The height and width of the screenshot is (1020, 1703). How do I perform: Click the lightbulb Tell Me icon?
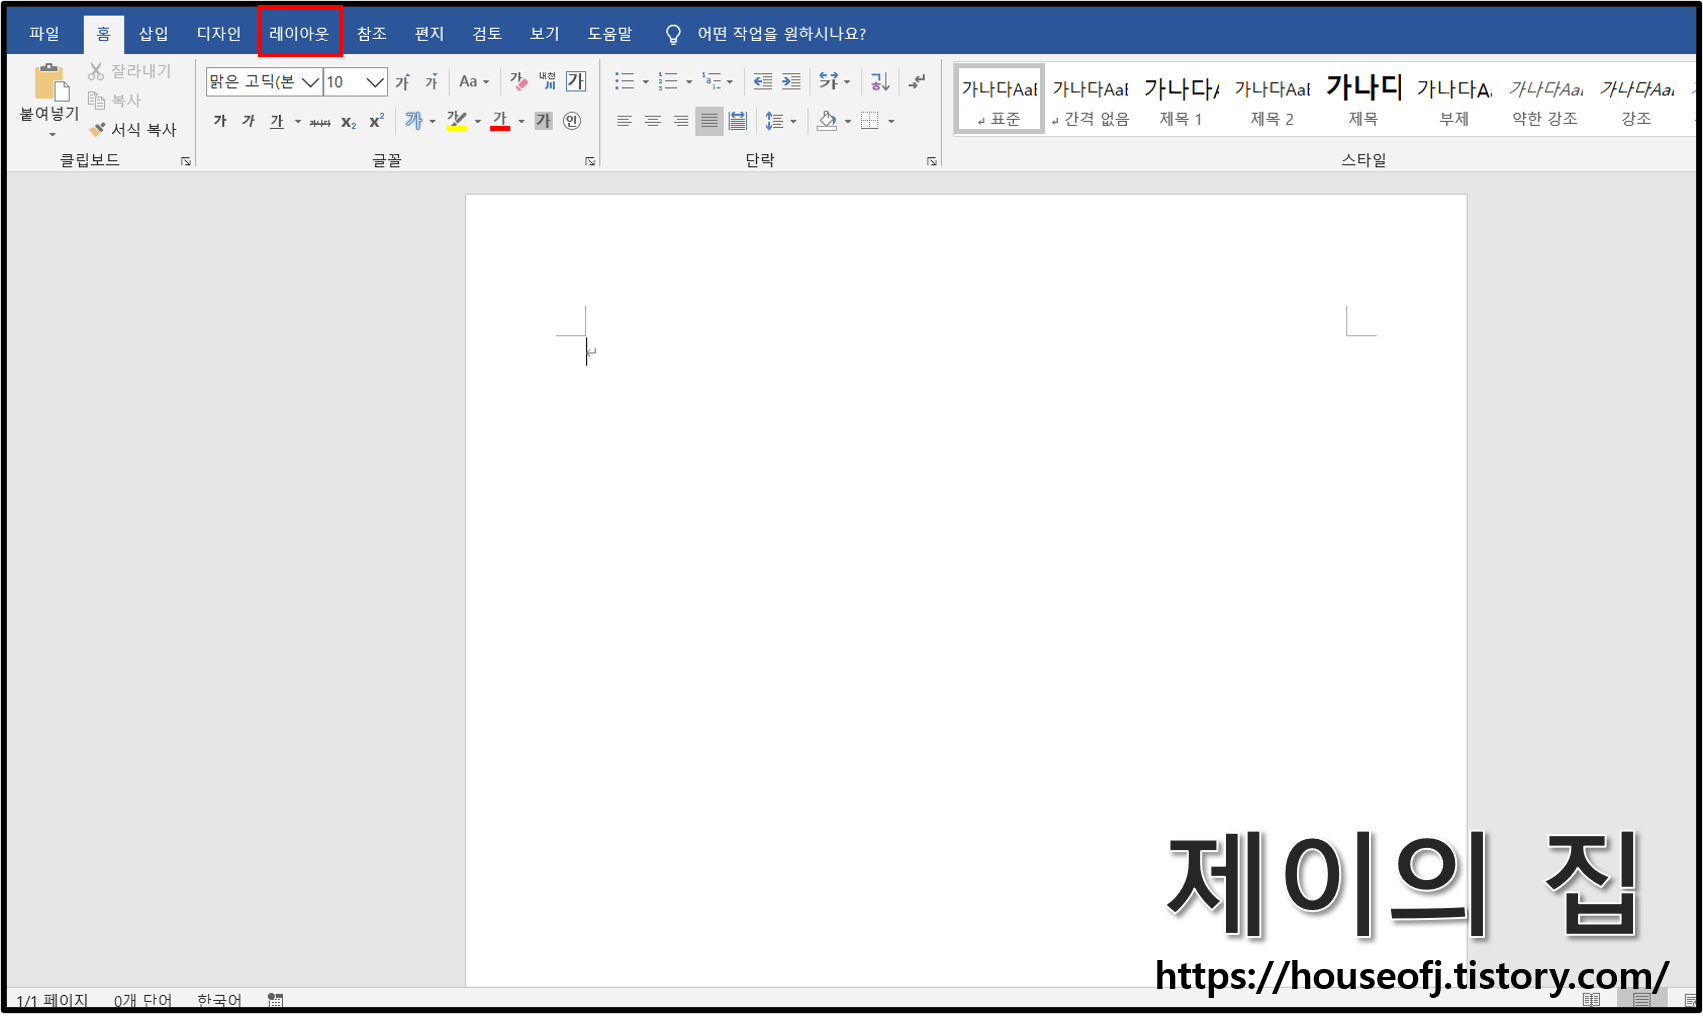pyautogui.click(x=673, y=35)
